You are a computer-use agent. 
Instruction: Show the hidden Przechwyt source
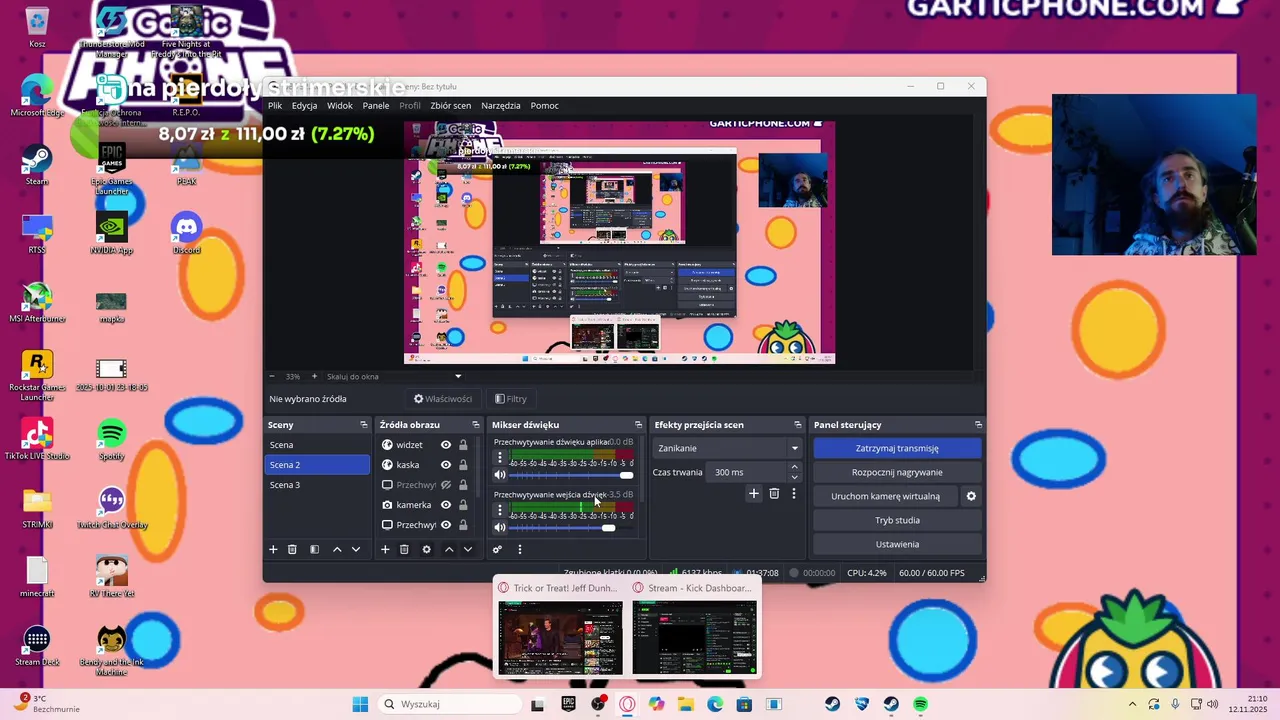click(446, 485)
